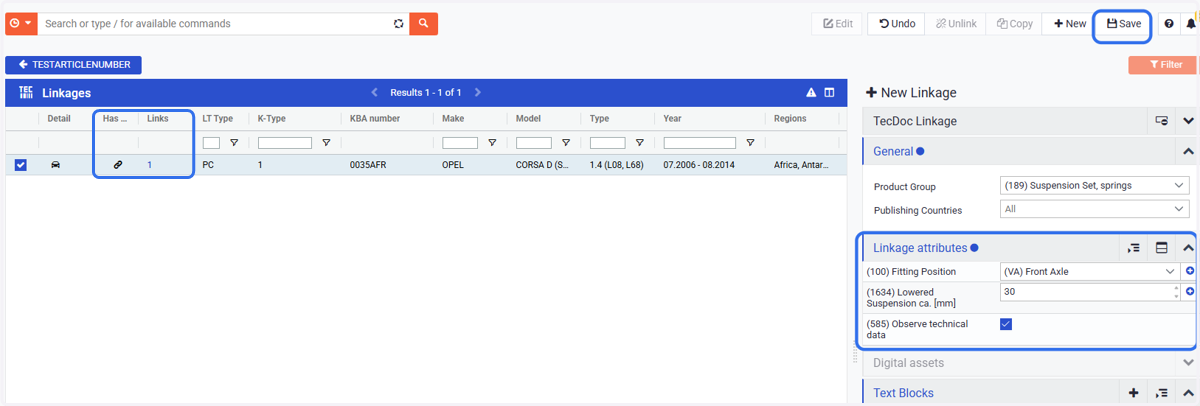This screenshot has width=1200, height=406.
Task: Click the Edit toolbar button
Action: point(837,23)
